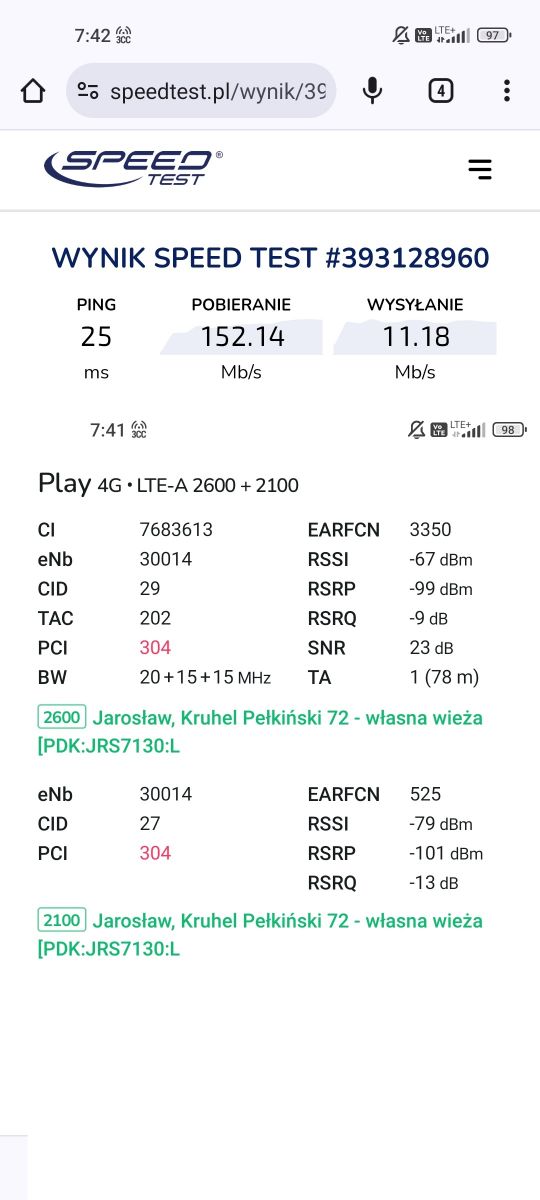Viewport: 540px width, 1200px height.
Task: Open site info icon in address bar
Action: pos(88,91)
